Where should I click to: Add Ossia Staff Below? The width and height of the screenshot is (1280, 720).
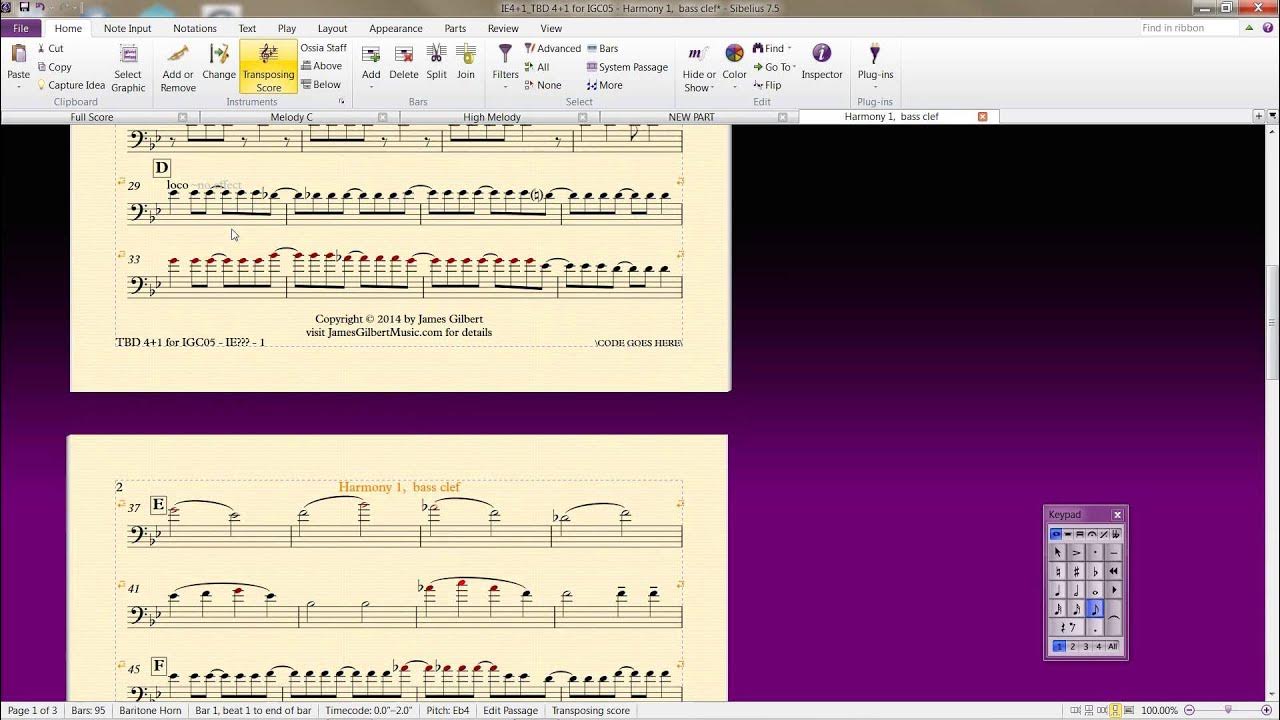click(321, 84)
